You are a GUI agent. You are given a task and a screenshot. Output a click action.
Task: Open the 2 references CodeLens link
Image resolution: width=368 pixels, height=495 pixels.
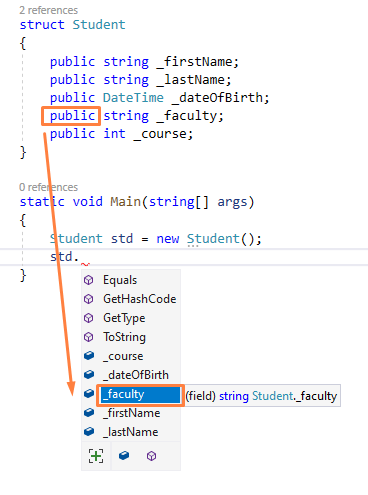[x=49, y=10]
